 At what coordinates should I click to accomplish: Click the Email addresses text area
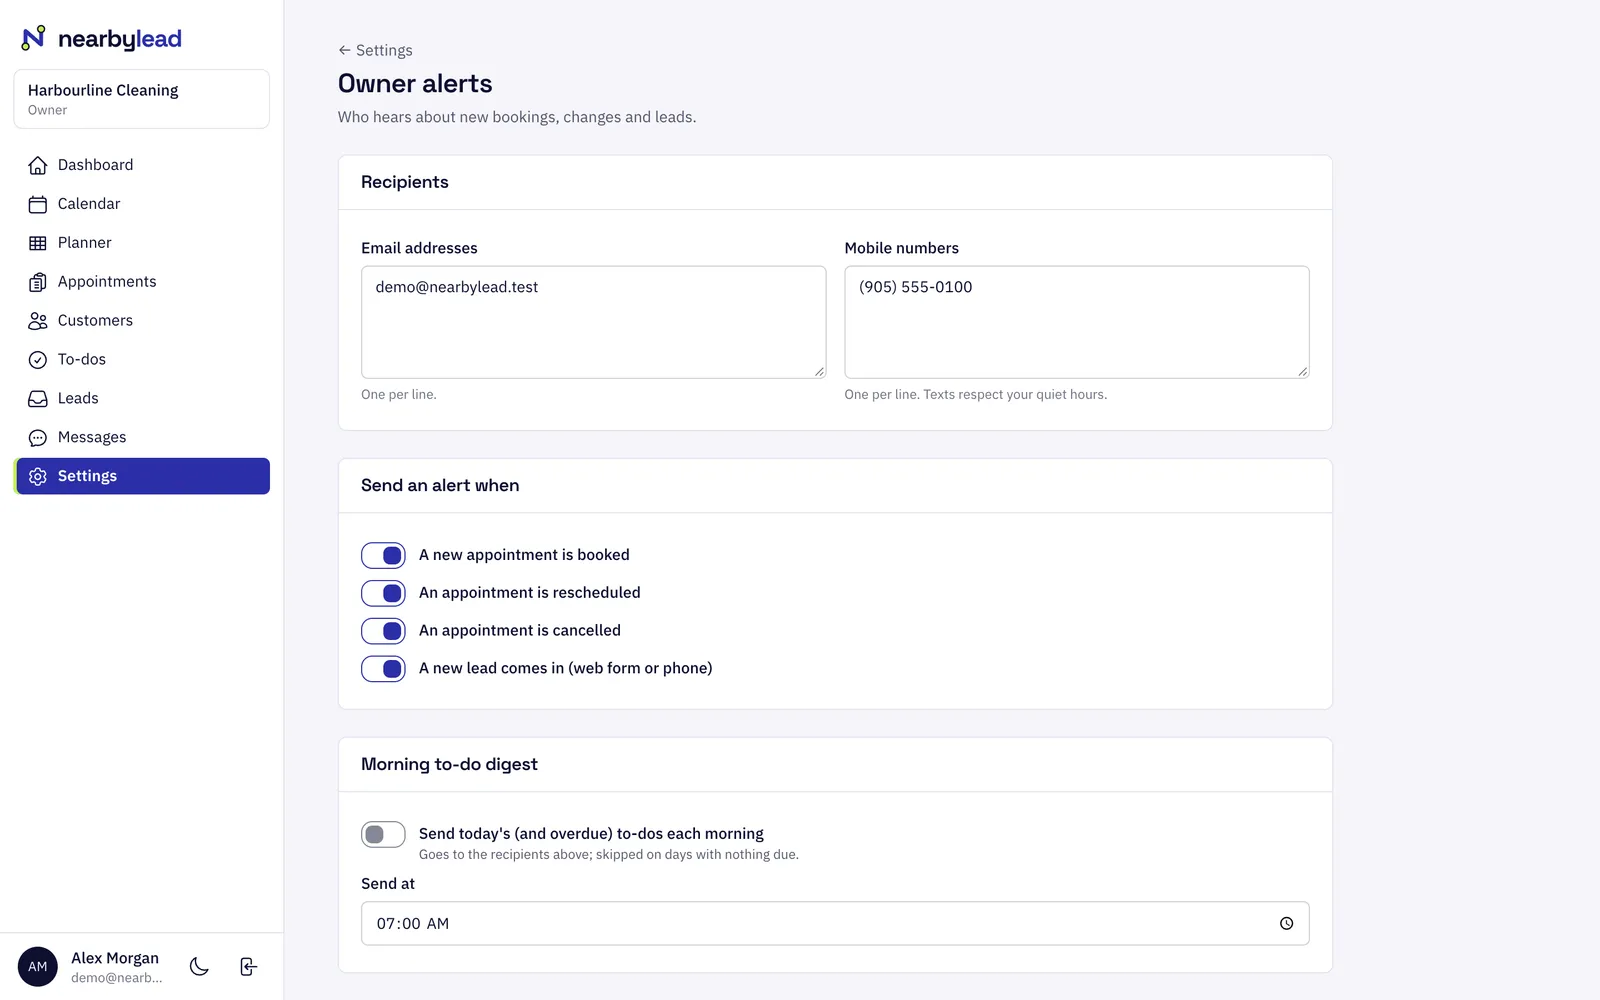coord(594,322)
